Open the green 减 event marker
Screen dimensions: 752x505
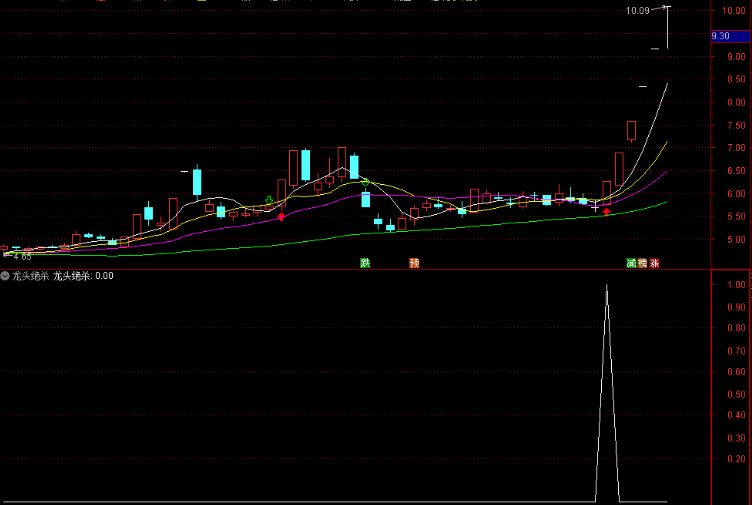click(631, 263)
